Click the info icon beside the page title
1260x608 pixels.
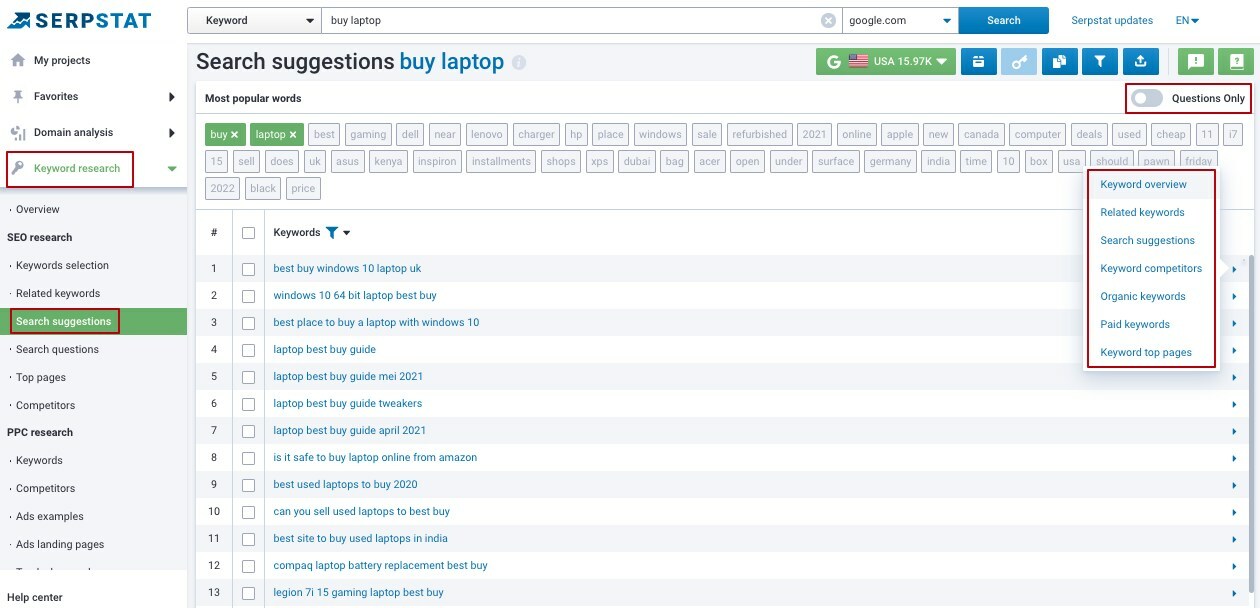pos(518,63)
